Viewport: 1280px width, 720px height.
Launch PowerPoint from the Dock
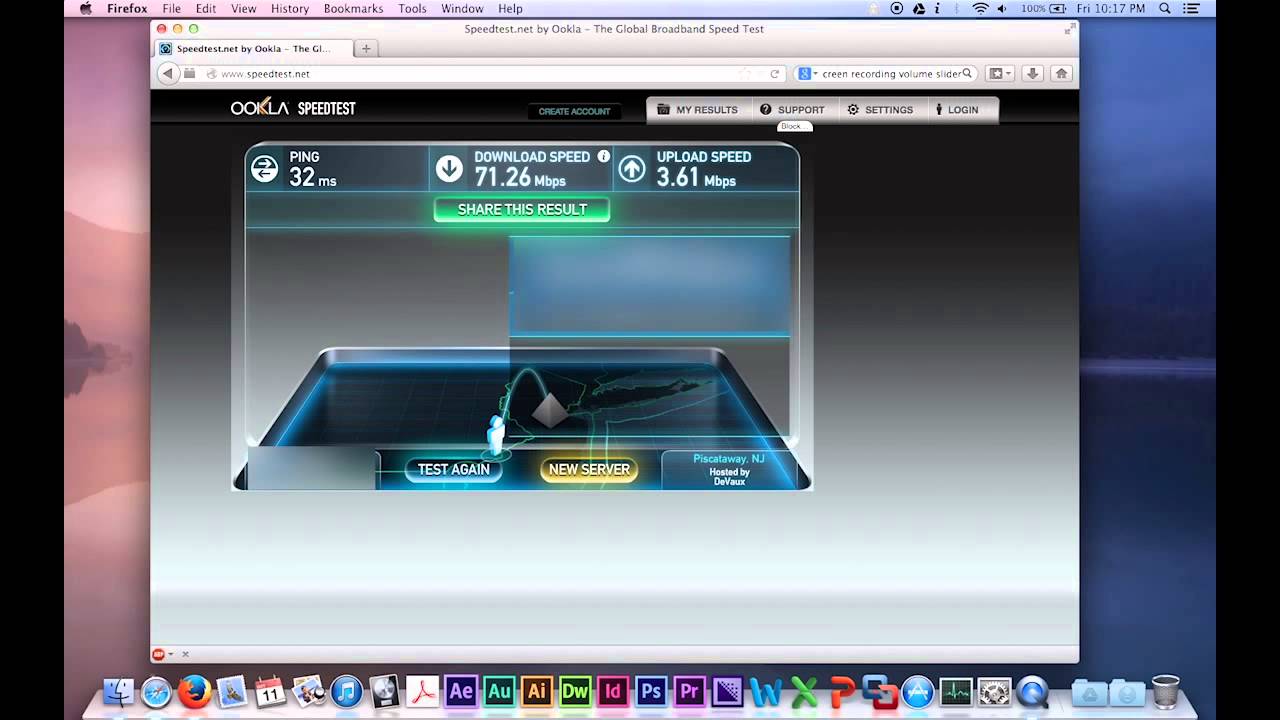841,692
